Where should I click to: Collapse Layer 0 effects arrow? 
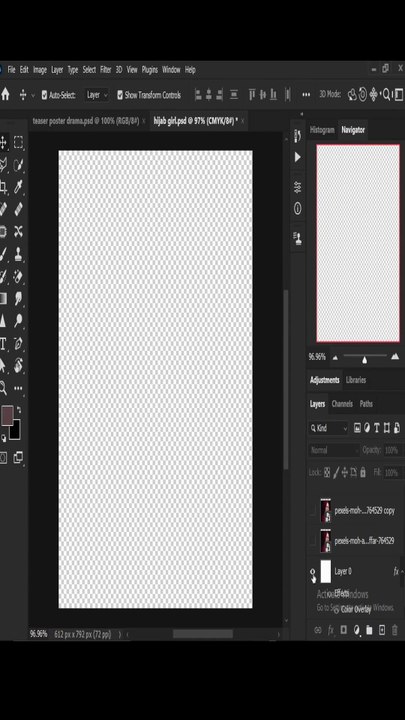click(403, 571)
